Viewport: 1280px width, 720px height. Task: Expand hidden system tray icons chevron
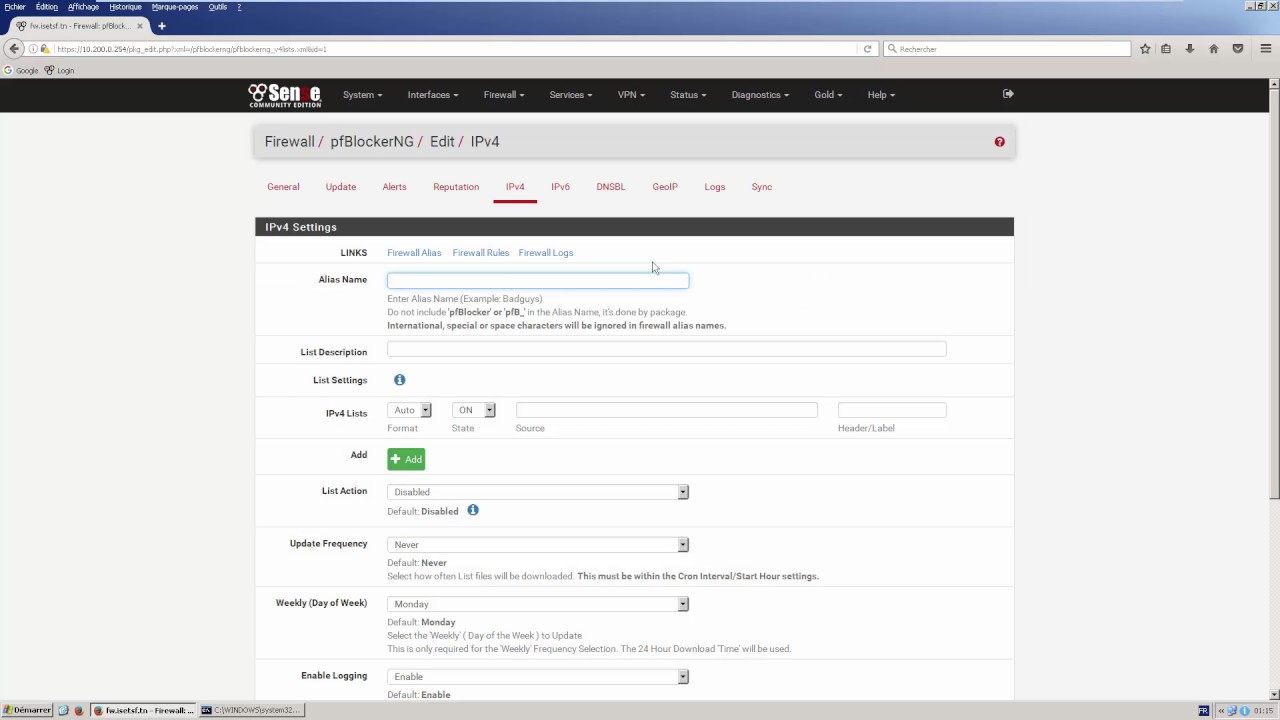[1220, 711]
